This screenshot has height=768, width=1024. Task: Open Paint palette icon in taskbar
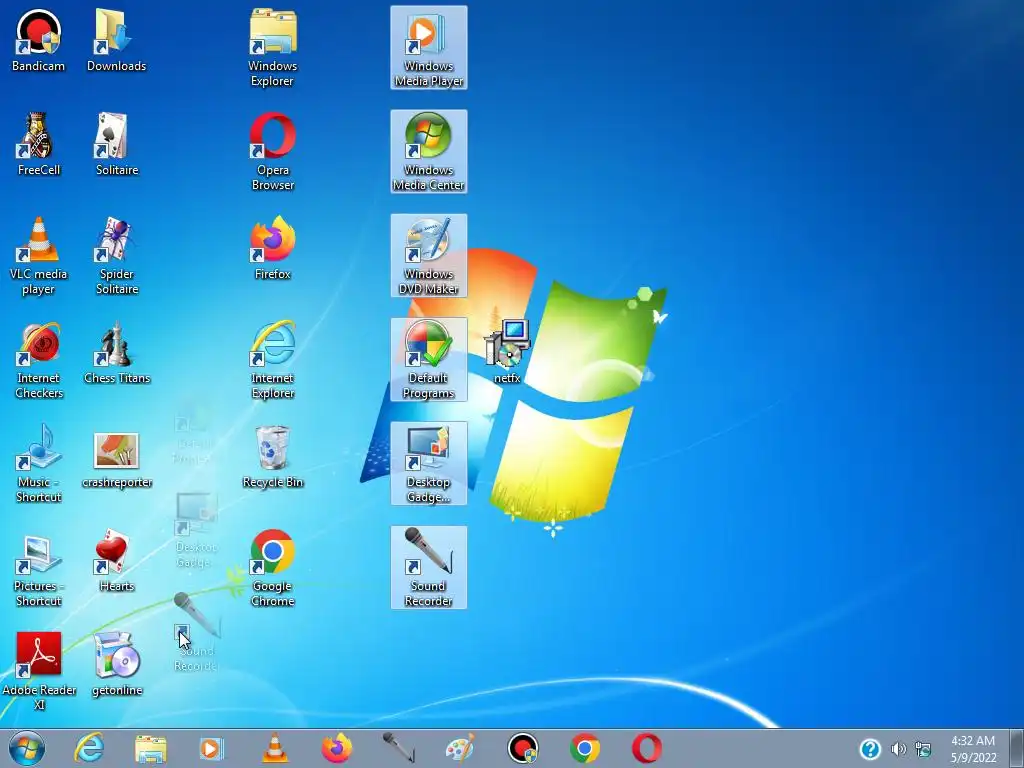460,748
